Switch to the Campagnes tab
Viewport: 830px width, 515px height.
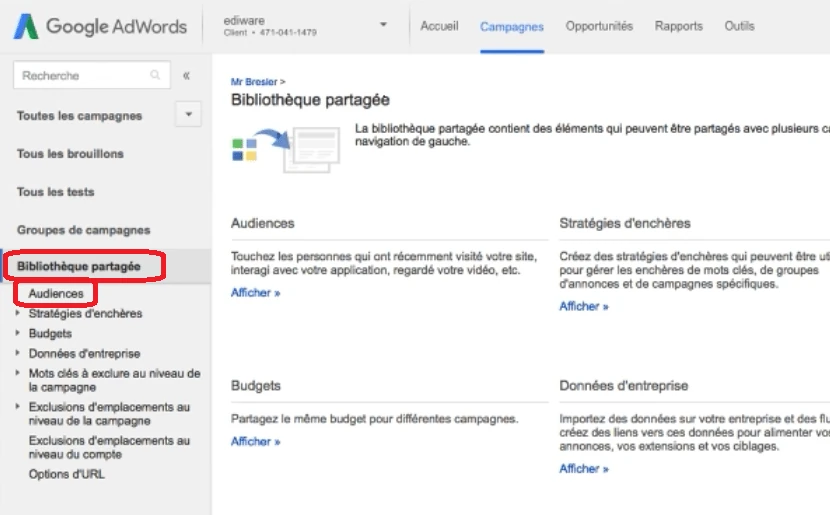pyautogui.click(x=512, y=27)
